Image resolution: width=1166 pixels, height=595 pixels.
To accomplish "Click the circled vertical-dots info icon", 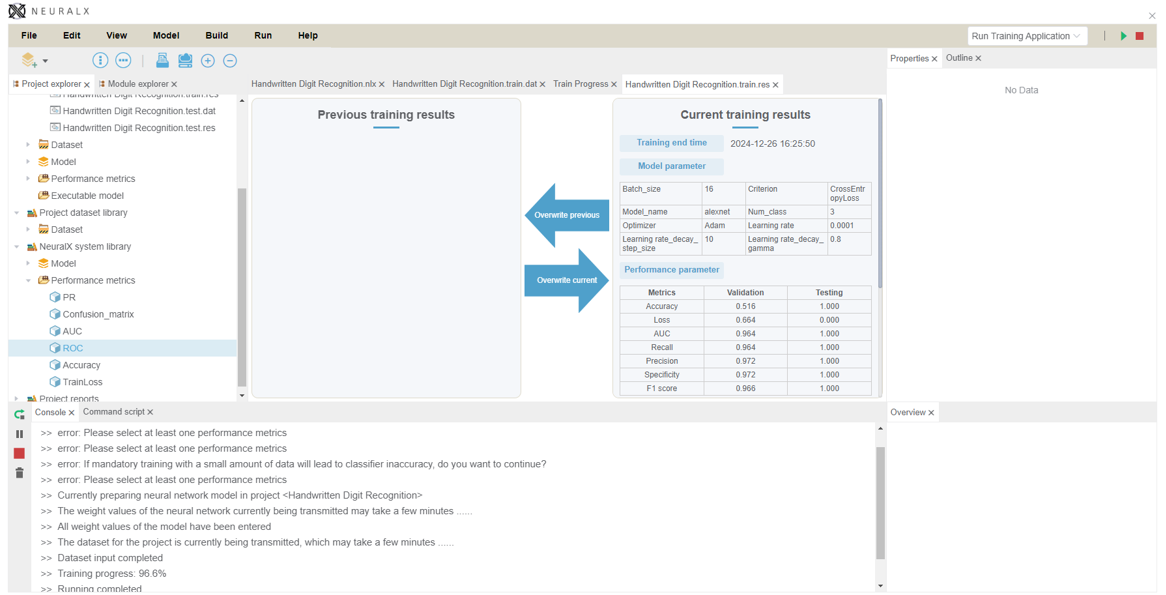I will [100, 61].
